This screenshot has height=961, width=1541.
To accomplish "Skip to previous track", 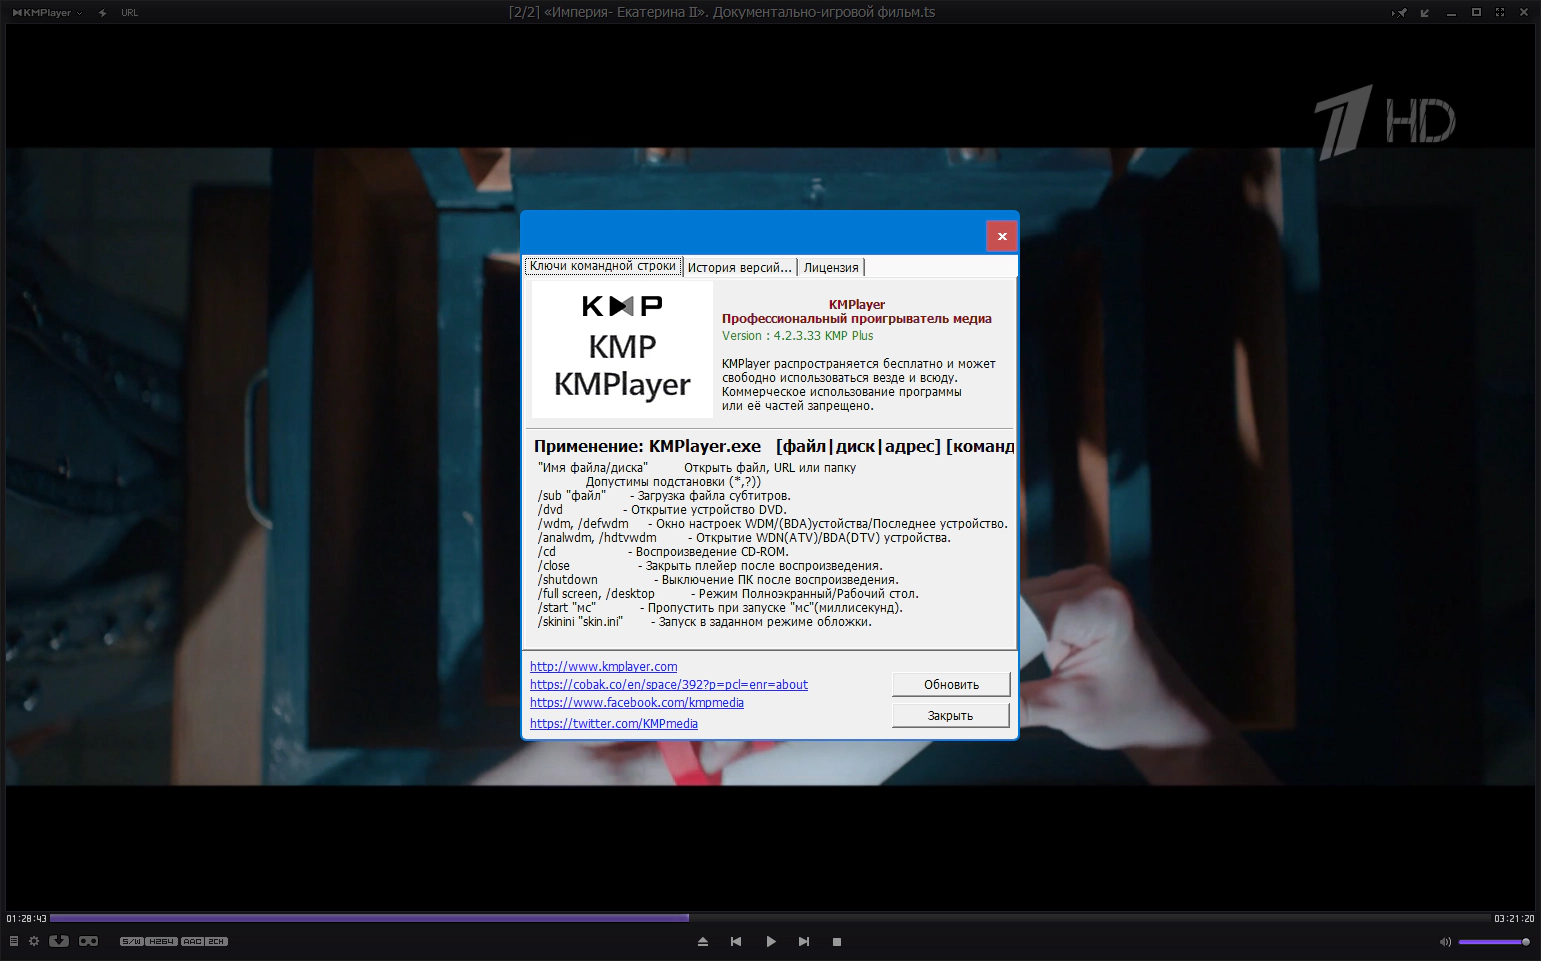I will tap(736, 942).
